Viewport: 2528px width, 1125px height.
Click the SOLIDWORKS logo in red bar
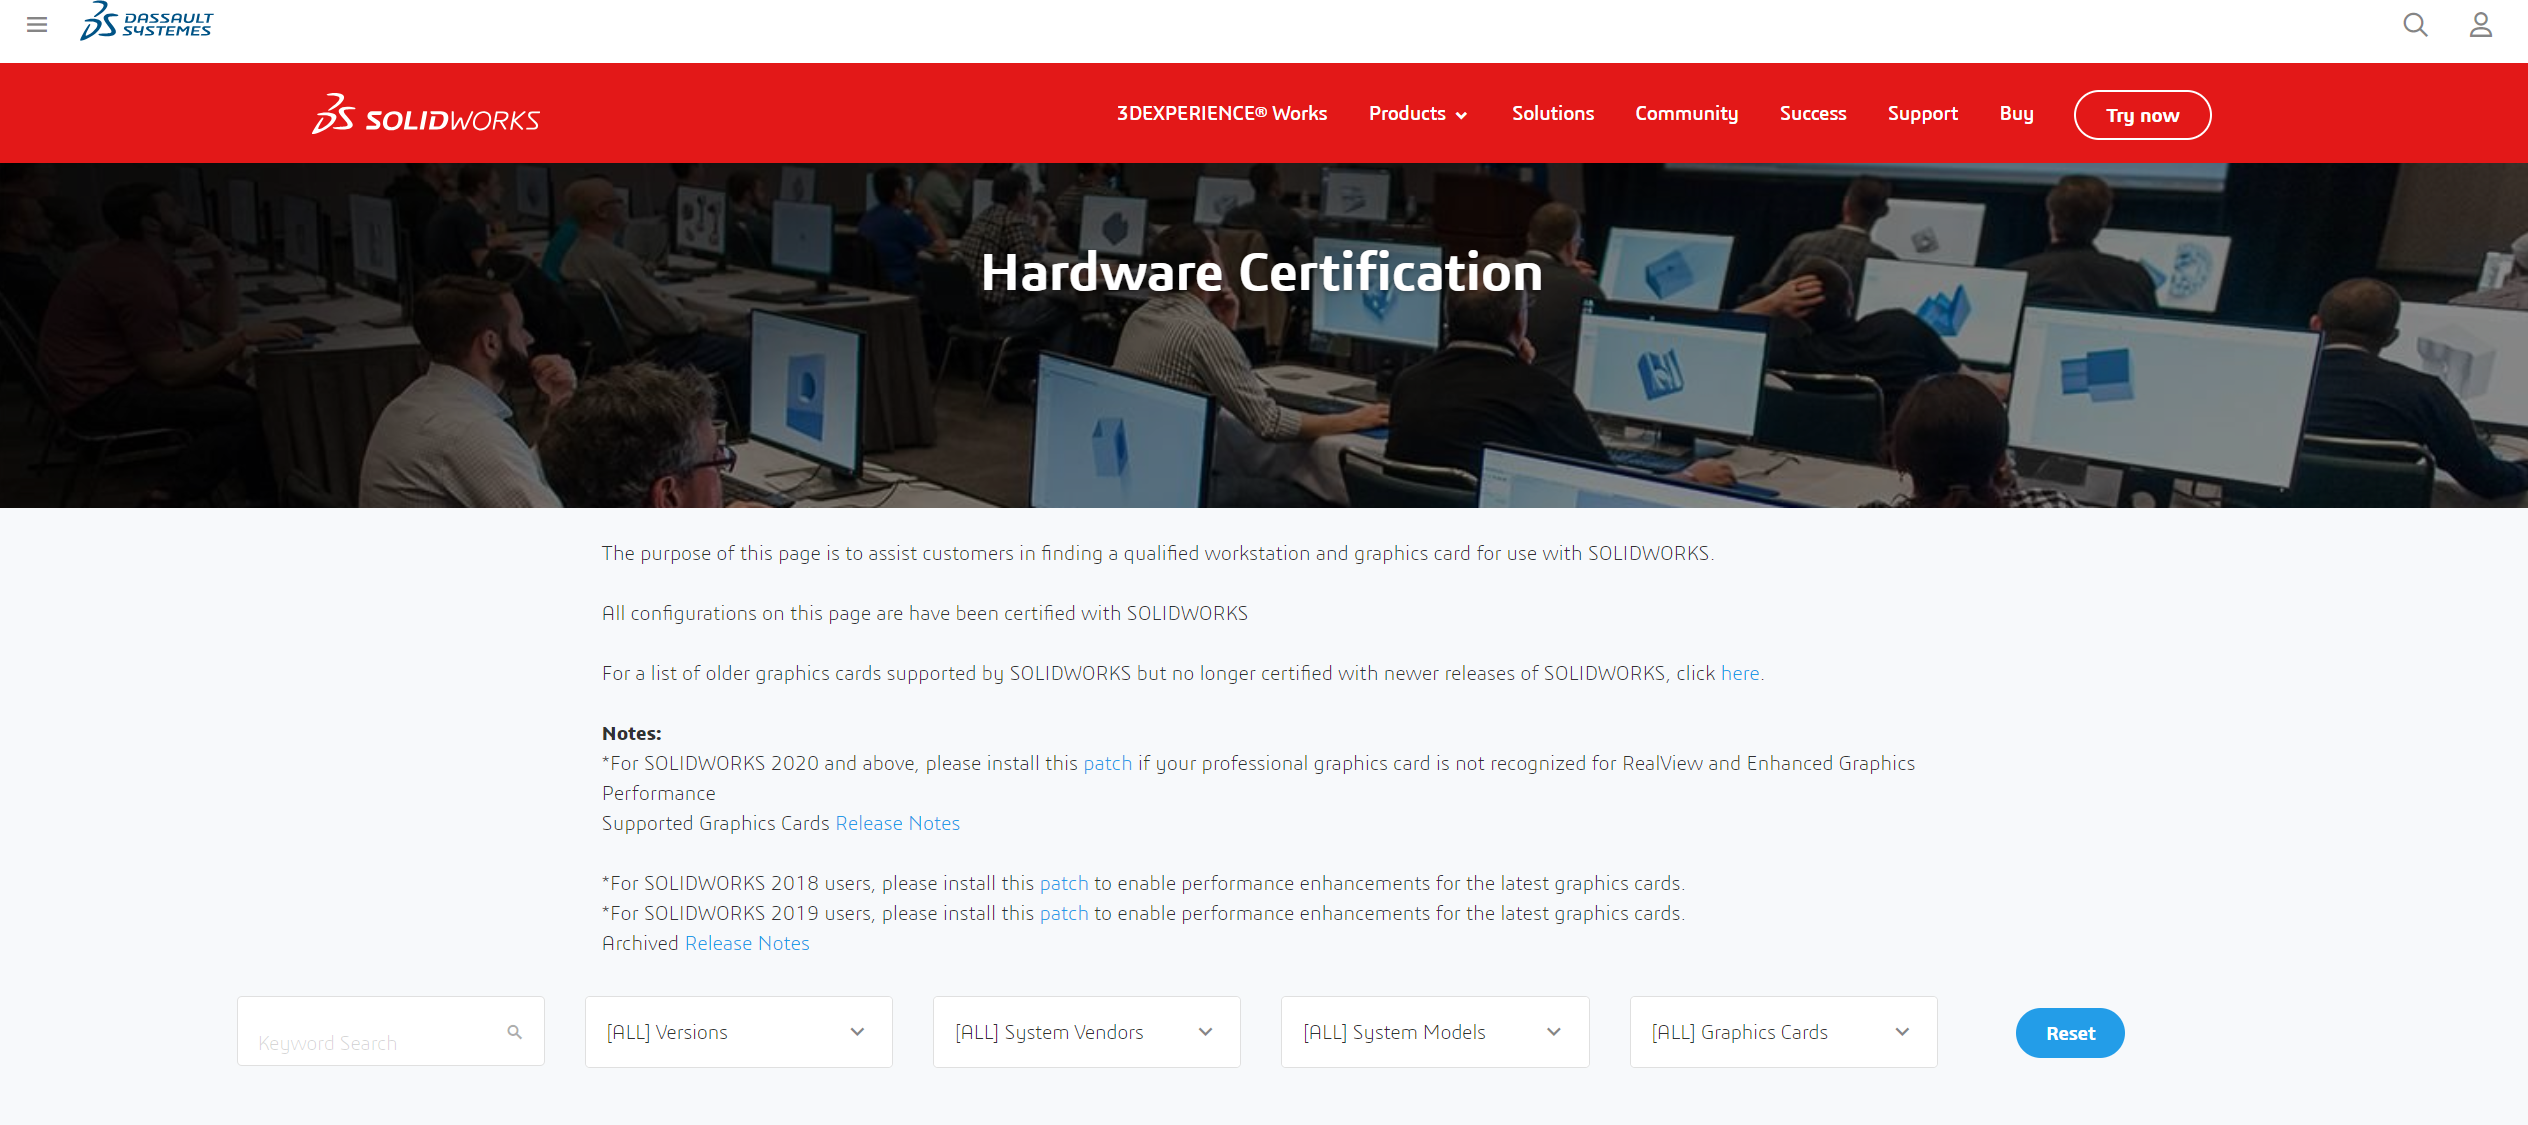(426, 116)
